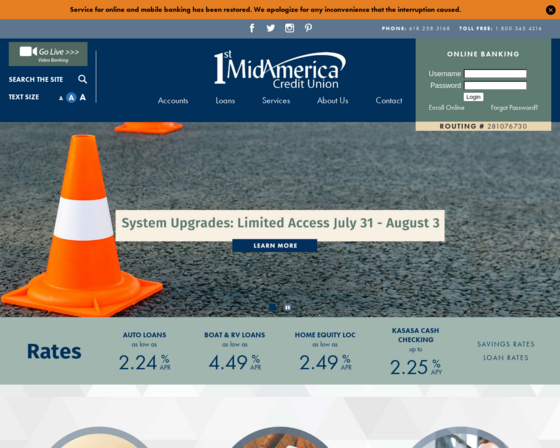Click the toll free number 1.800.345.4216
560x448 pixels.
[519, 29]
